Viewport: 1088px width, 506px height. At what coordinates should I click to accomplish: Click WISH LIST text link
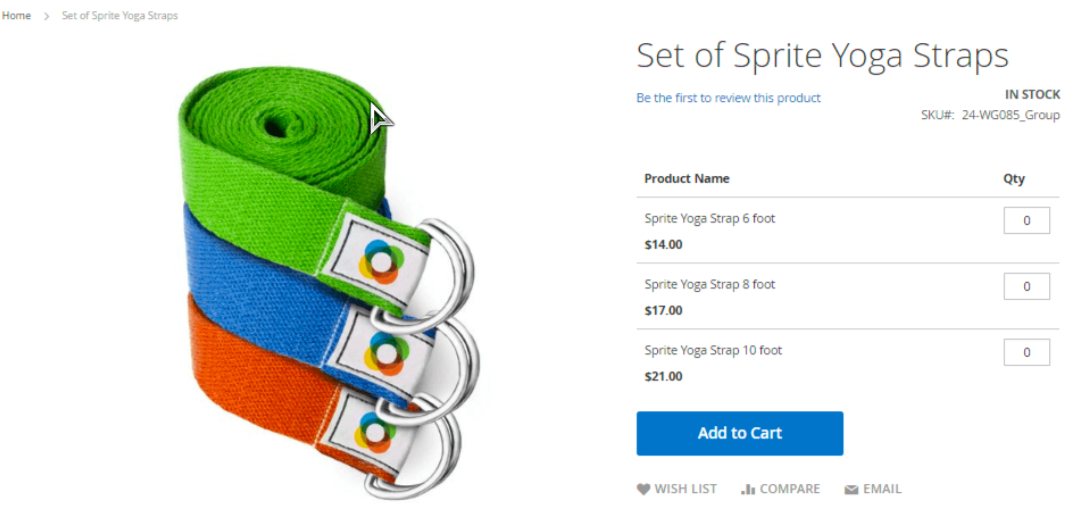[686, 489]
